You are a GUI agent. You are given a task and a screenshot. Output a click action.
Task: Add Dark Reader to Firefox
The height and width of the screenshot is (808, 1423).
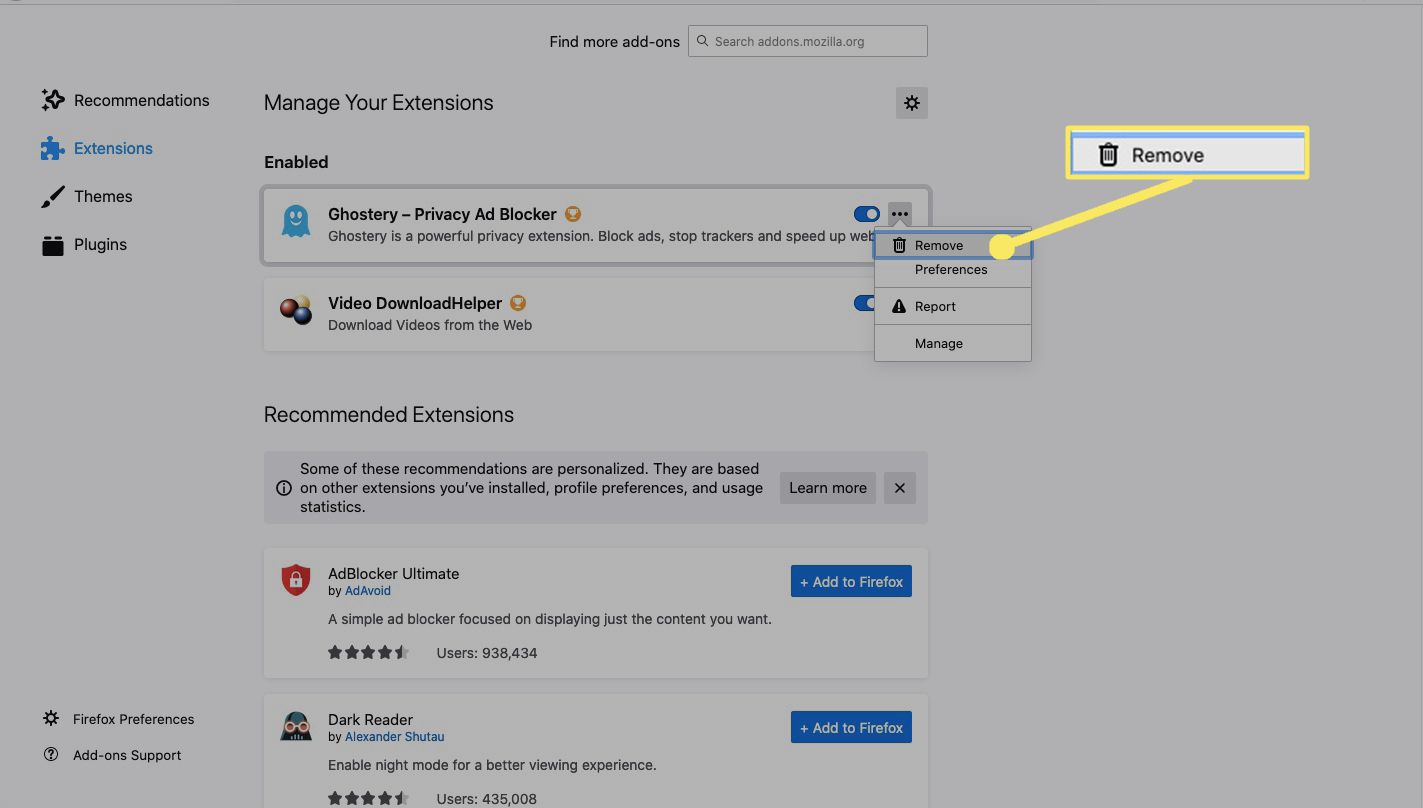tap(851, 728)
